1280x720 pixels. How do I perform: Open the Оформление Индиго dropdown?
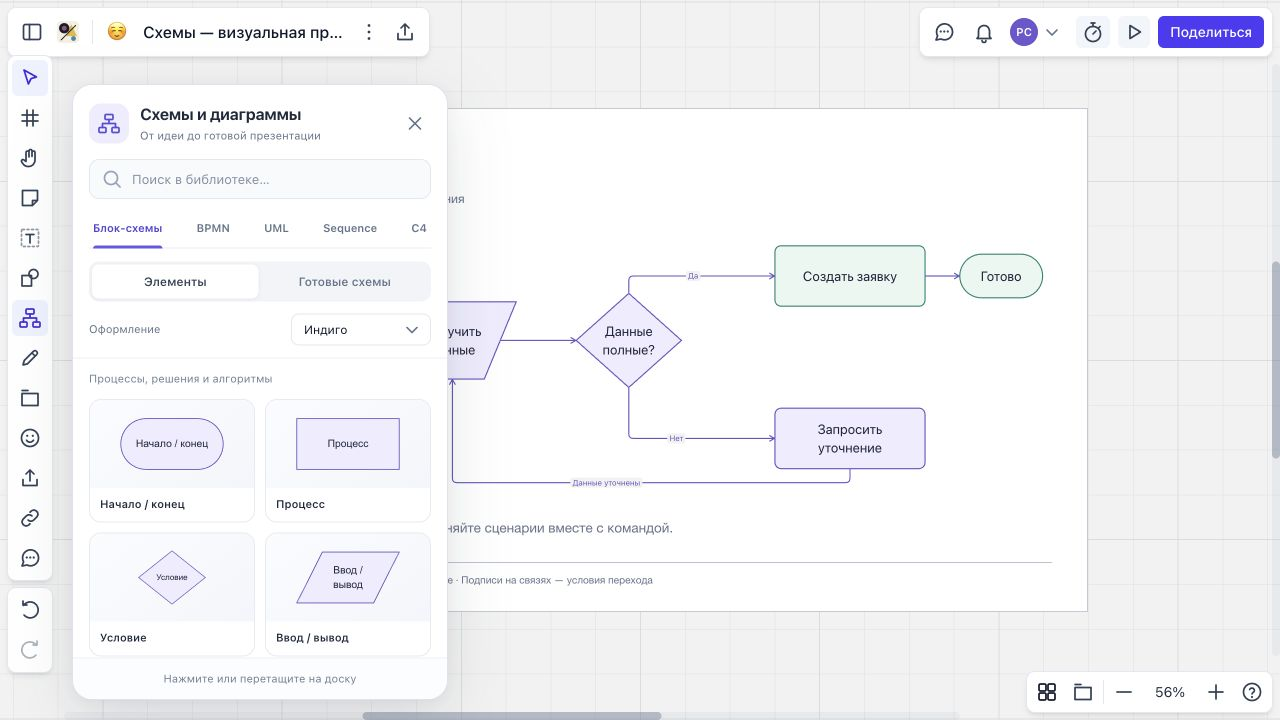(x=361, y=329)
